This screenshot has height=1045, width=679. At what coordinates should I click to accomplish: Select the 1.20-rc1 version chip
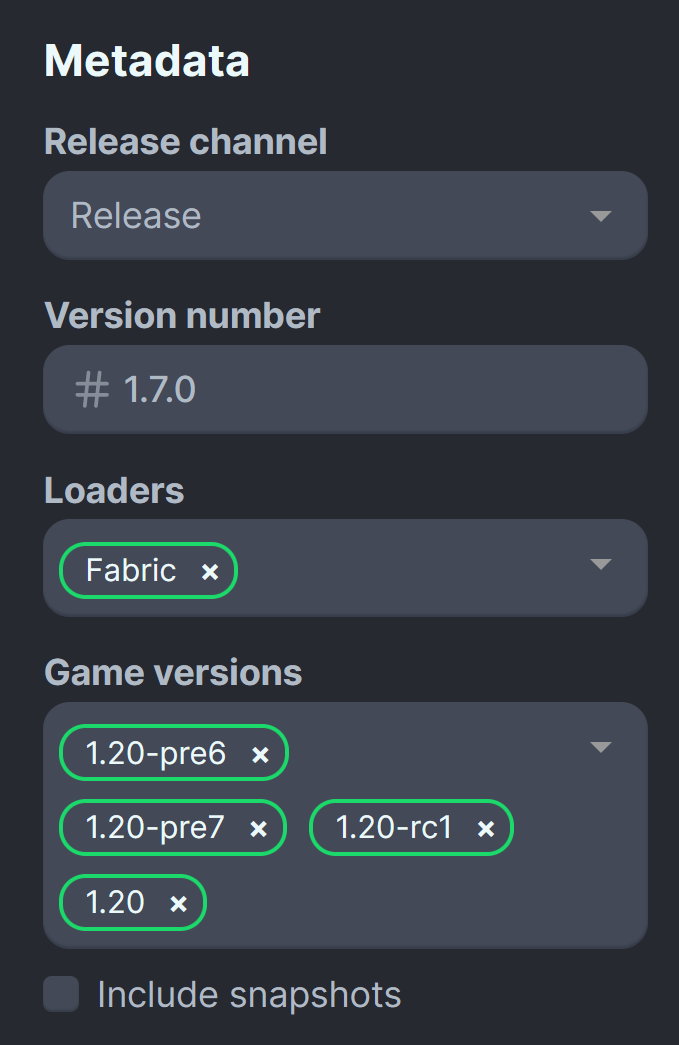pos(395,828)
